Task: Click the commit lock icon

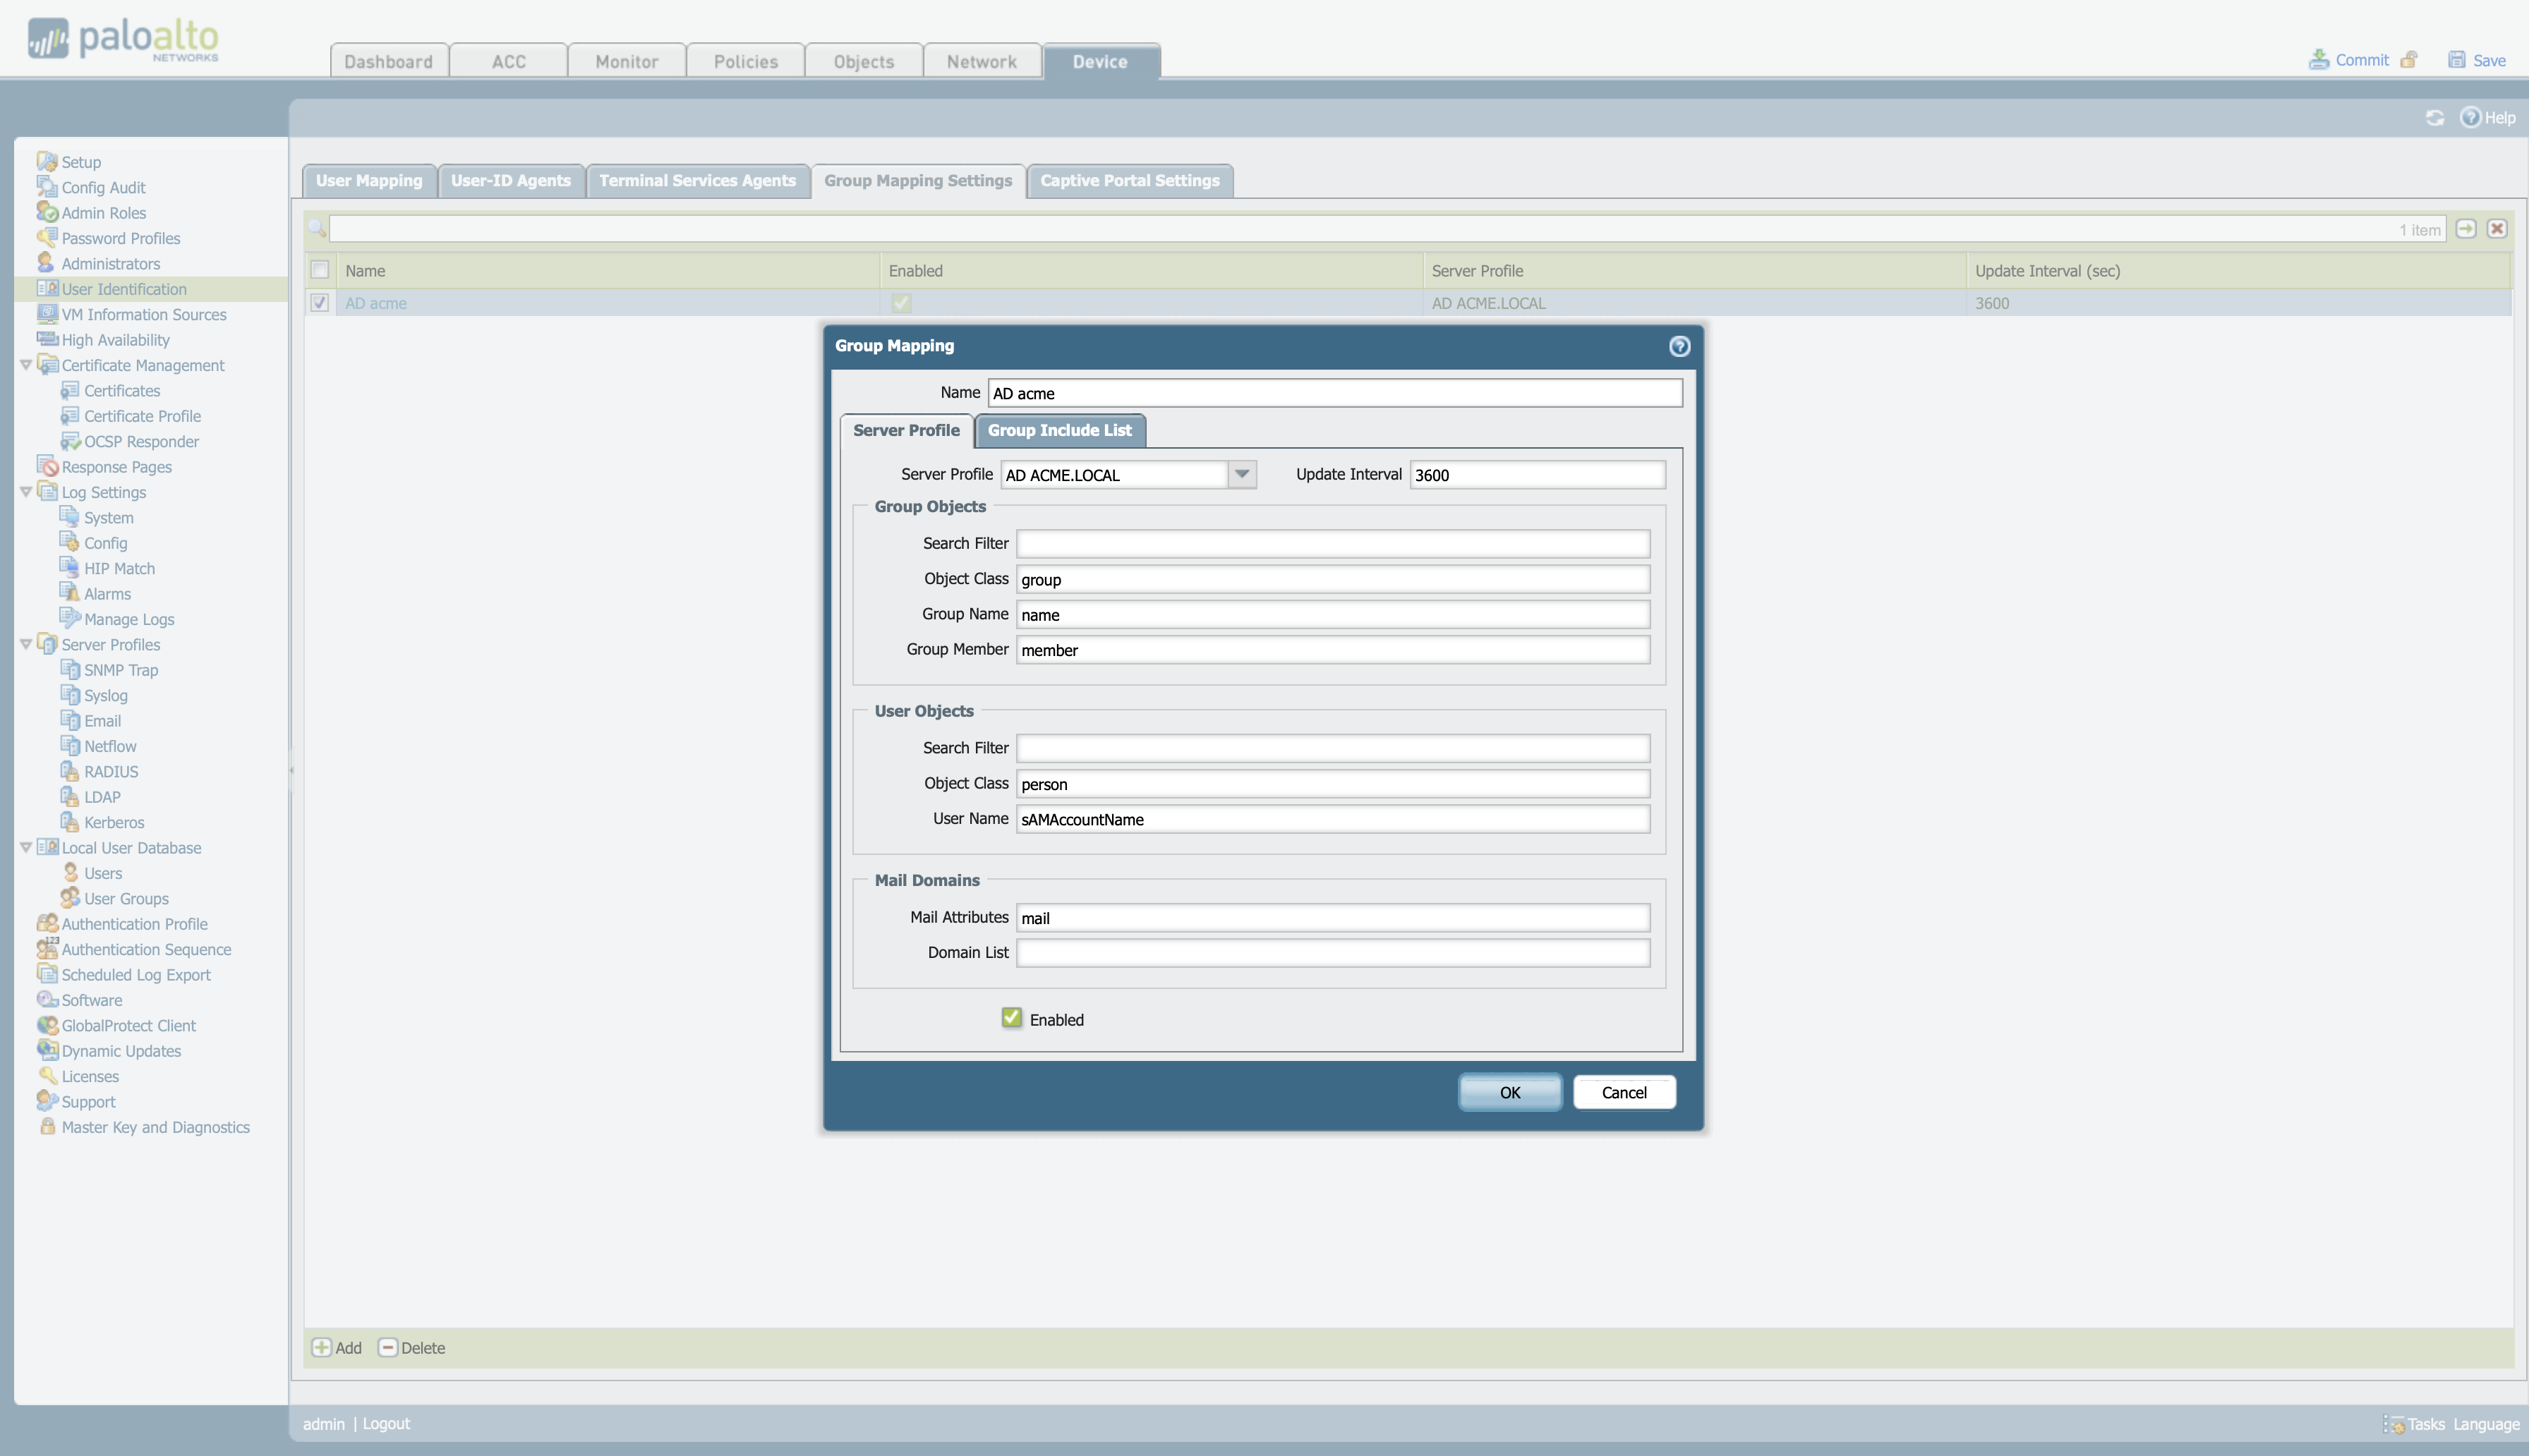Action: (2409, 60)
